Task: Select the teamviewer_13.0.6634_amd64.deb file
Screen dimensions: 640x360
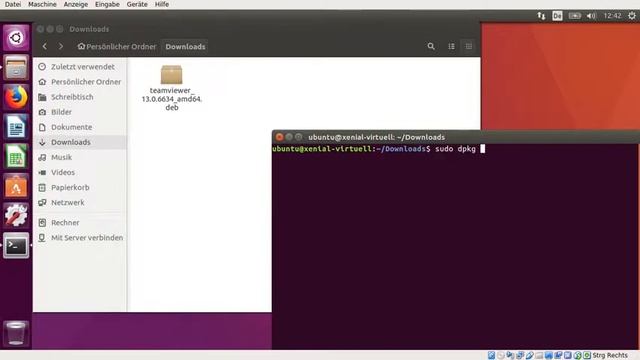Action: [x=171, y=88]
